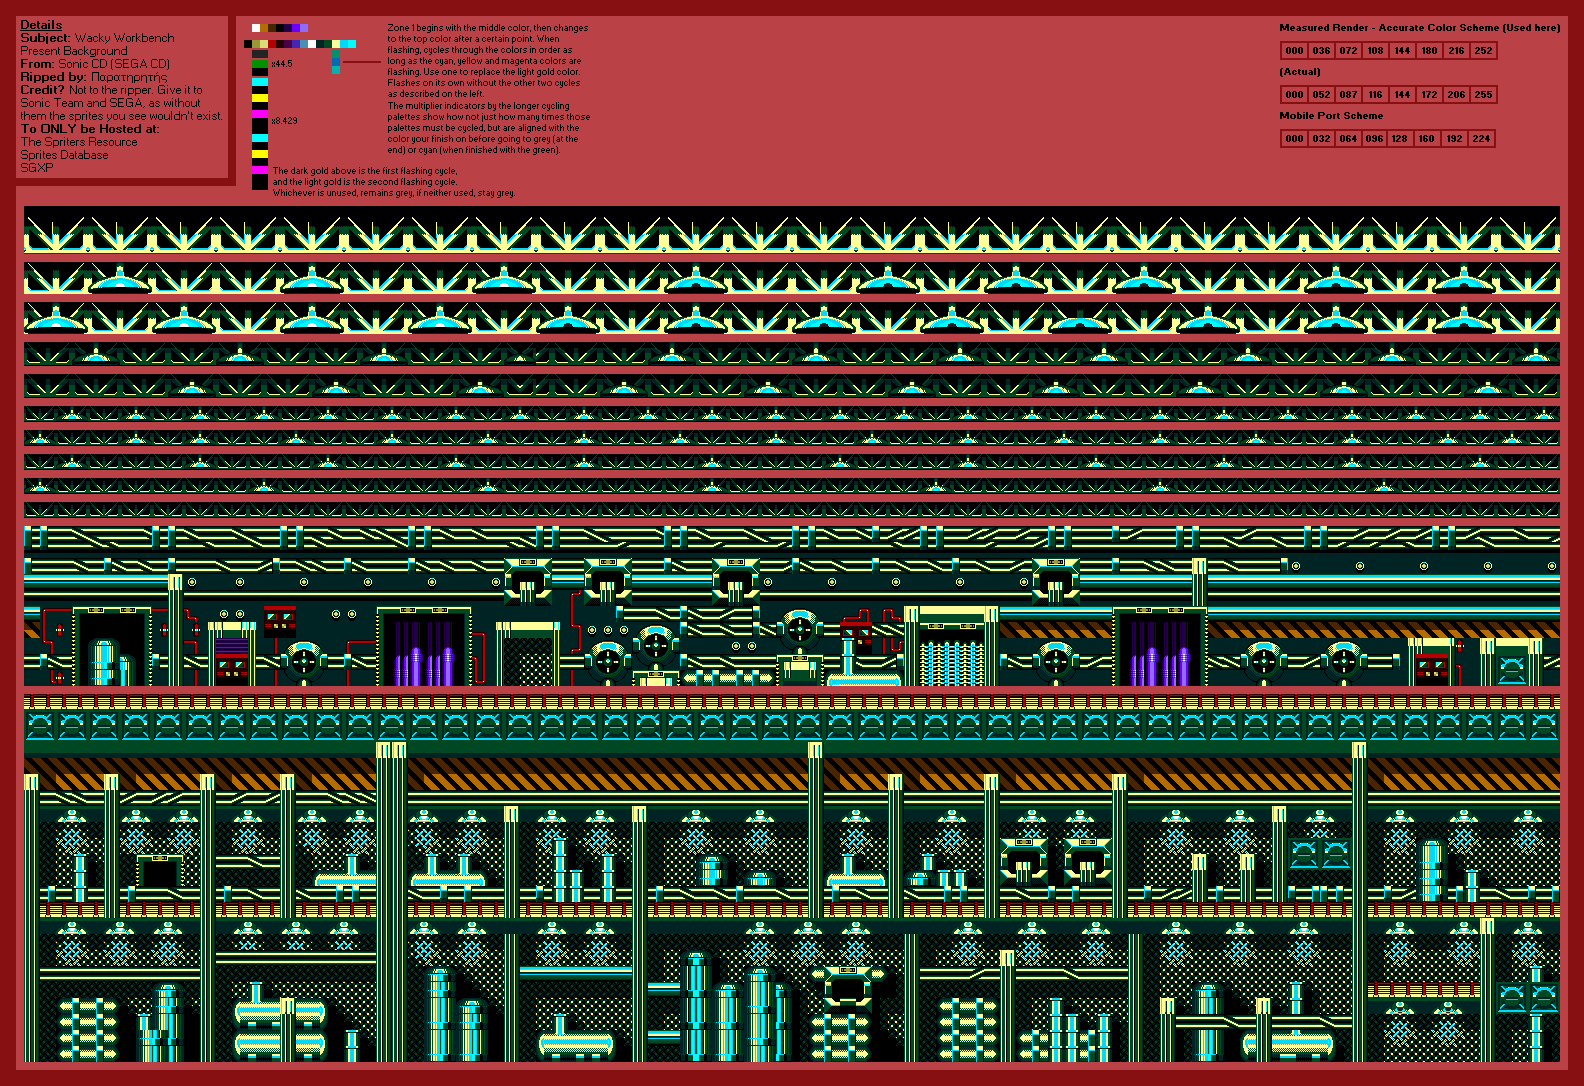Click '000' in the Mobile Port Scheme row

(x=1294, y=139)
